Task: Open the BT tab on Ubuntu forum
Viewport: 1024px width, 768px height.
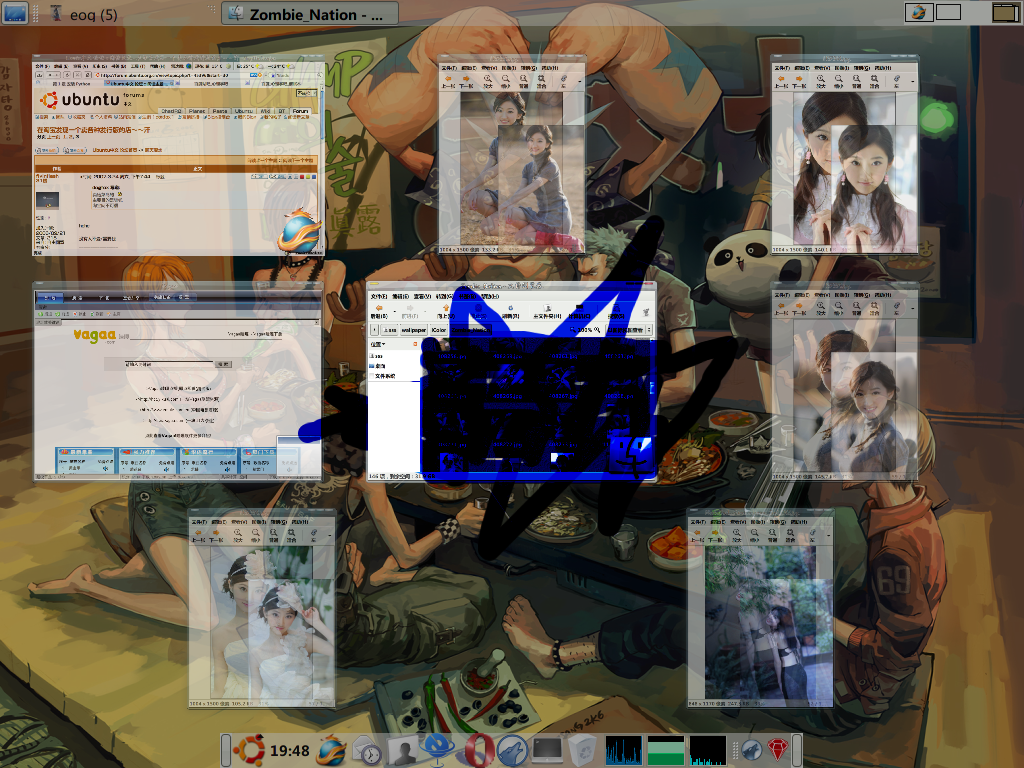Action: tap(282, 112)
